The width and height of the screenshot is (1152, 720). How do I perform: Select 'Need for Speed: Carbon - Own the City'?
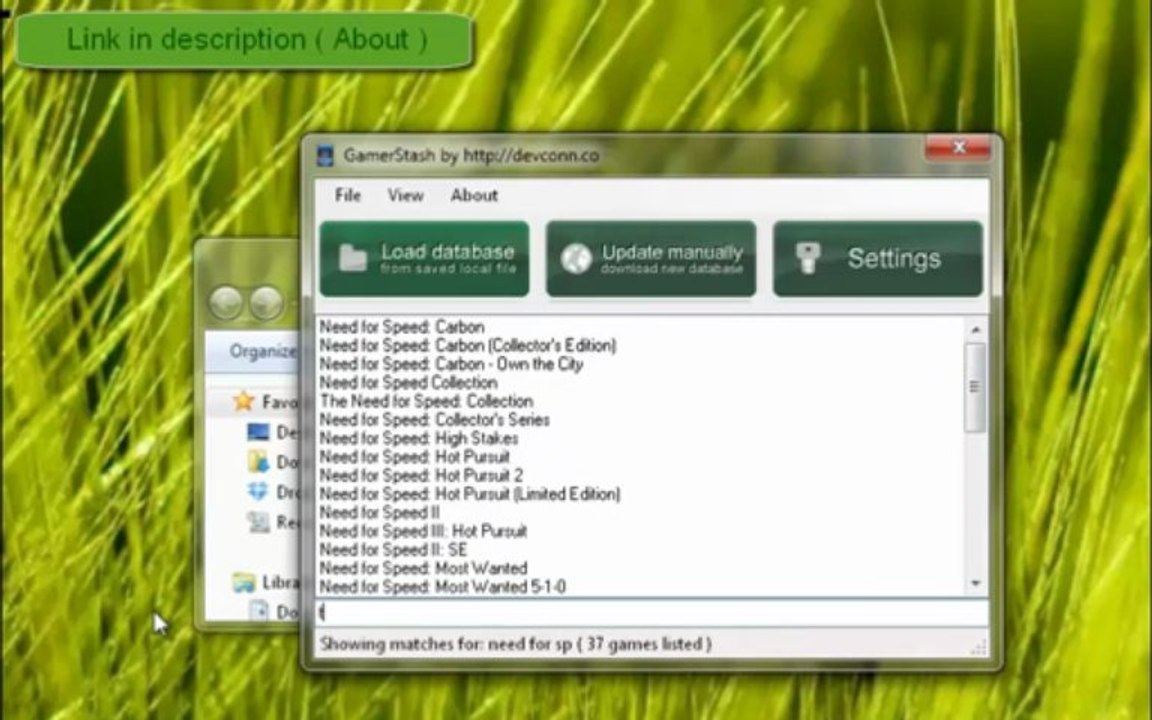click(451, 364)
